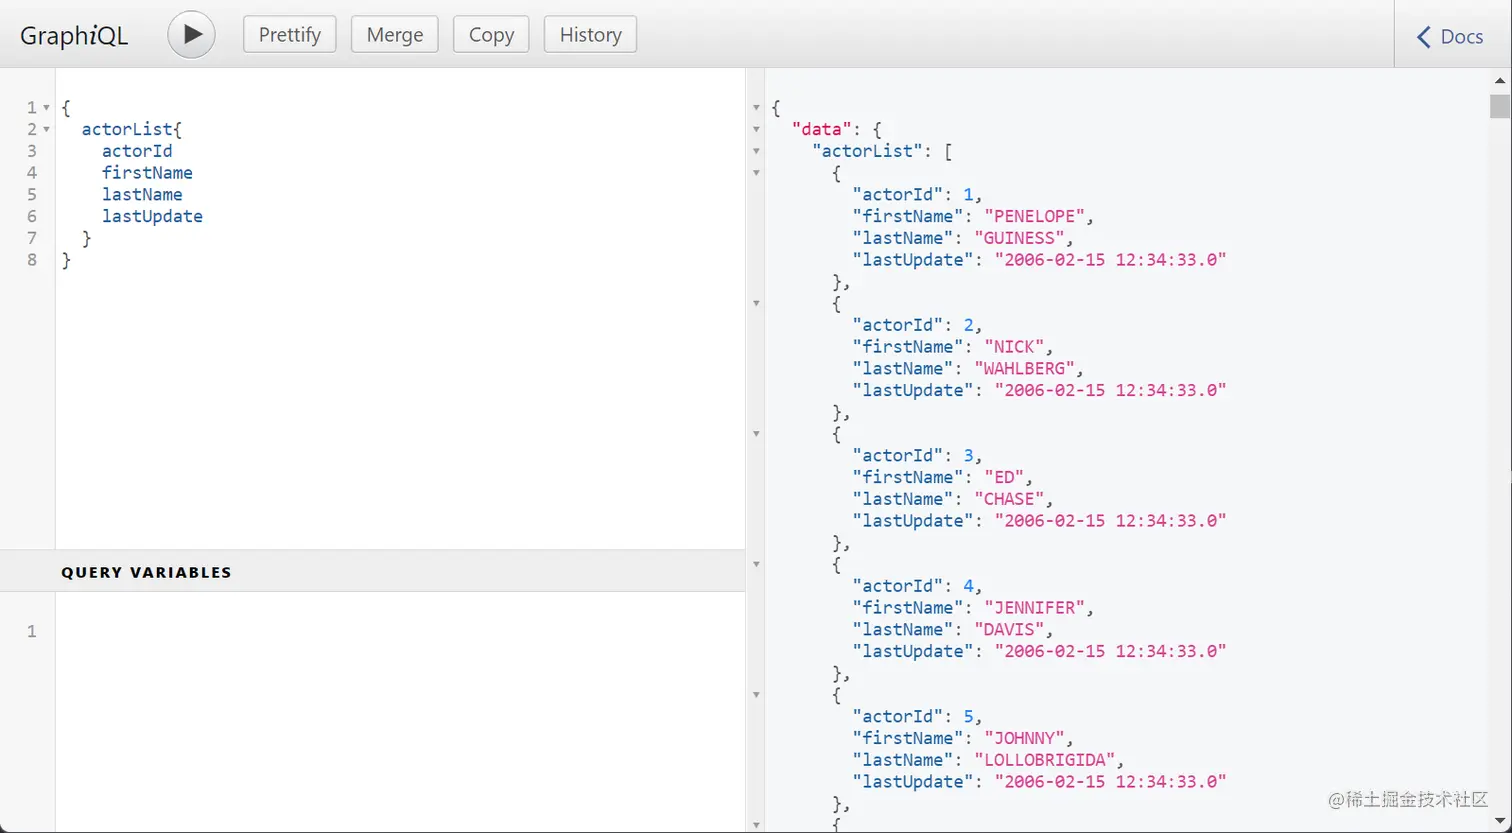
Task: Click the Prettify button
Action: (290, 35)
